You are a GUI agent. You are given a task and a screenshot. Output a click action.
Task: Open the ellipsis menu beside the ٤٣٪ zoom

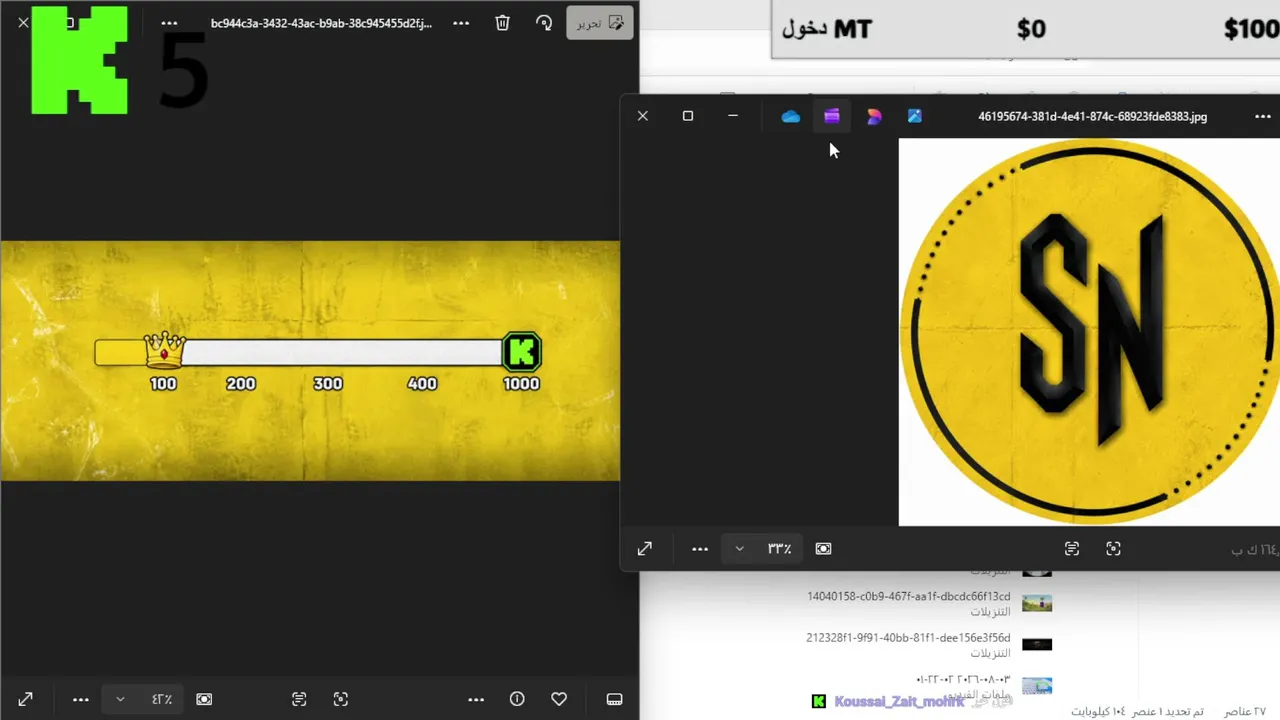click(81, 699)
